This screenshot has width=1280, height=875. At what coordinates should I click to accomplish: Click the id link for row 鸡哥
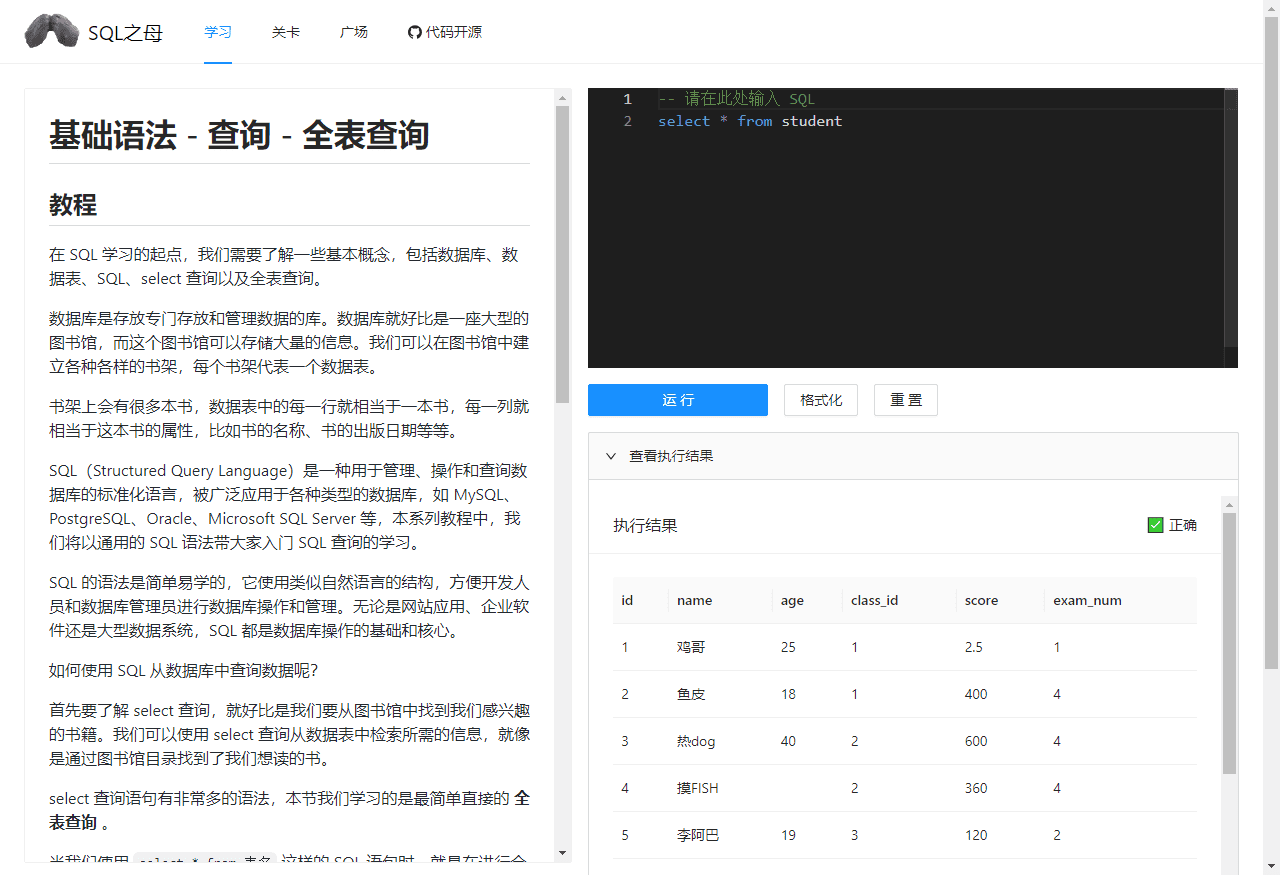[624, 647]
